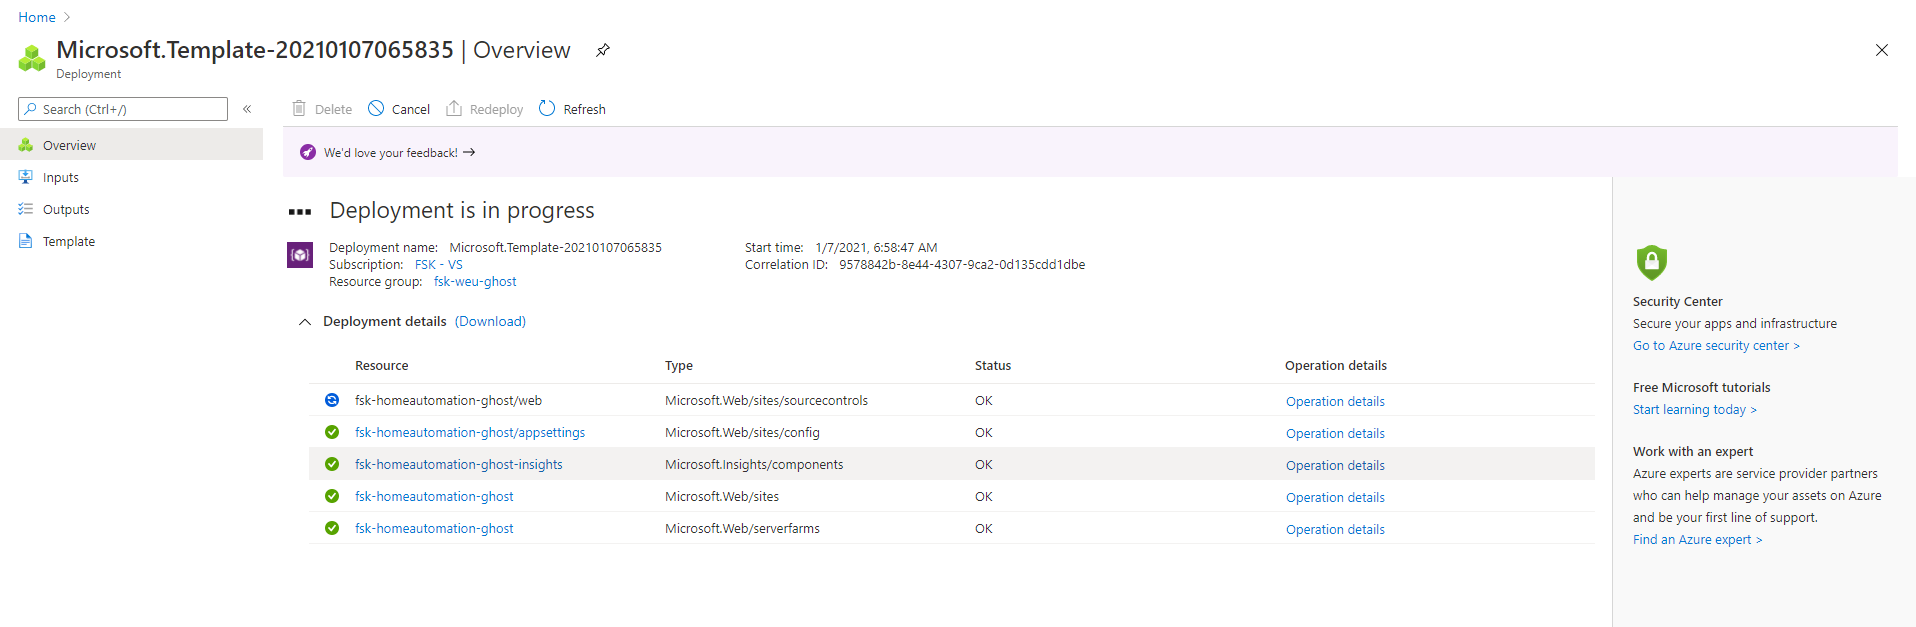Viewport: 1916px width, 627px height.
Task: View Operation details for Microsoft.Web/sites
Action: [x=1335, y=498]
